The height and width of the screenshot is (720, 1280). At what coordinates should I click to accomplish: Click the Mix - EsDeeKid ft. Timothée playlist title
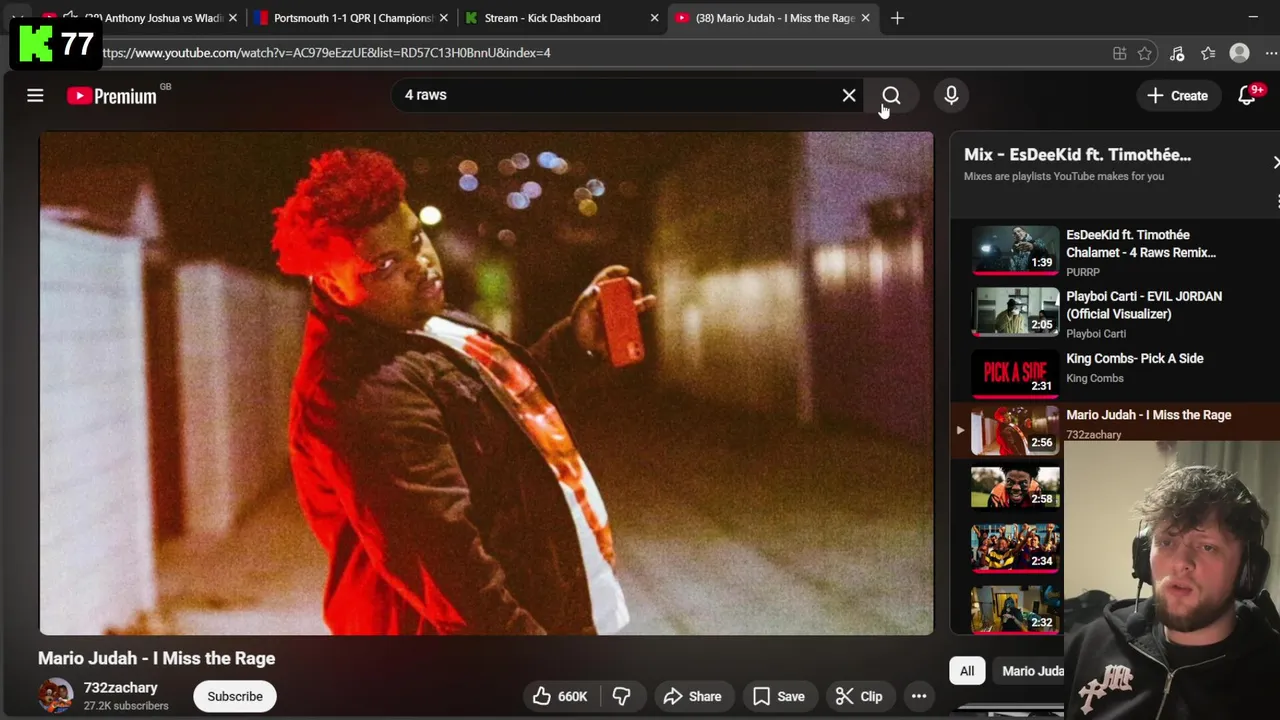1077,155
